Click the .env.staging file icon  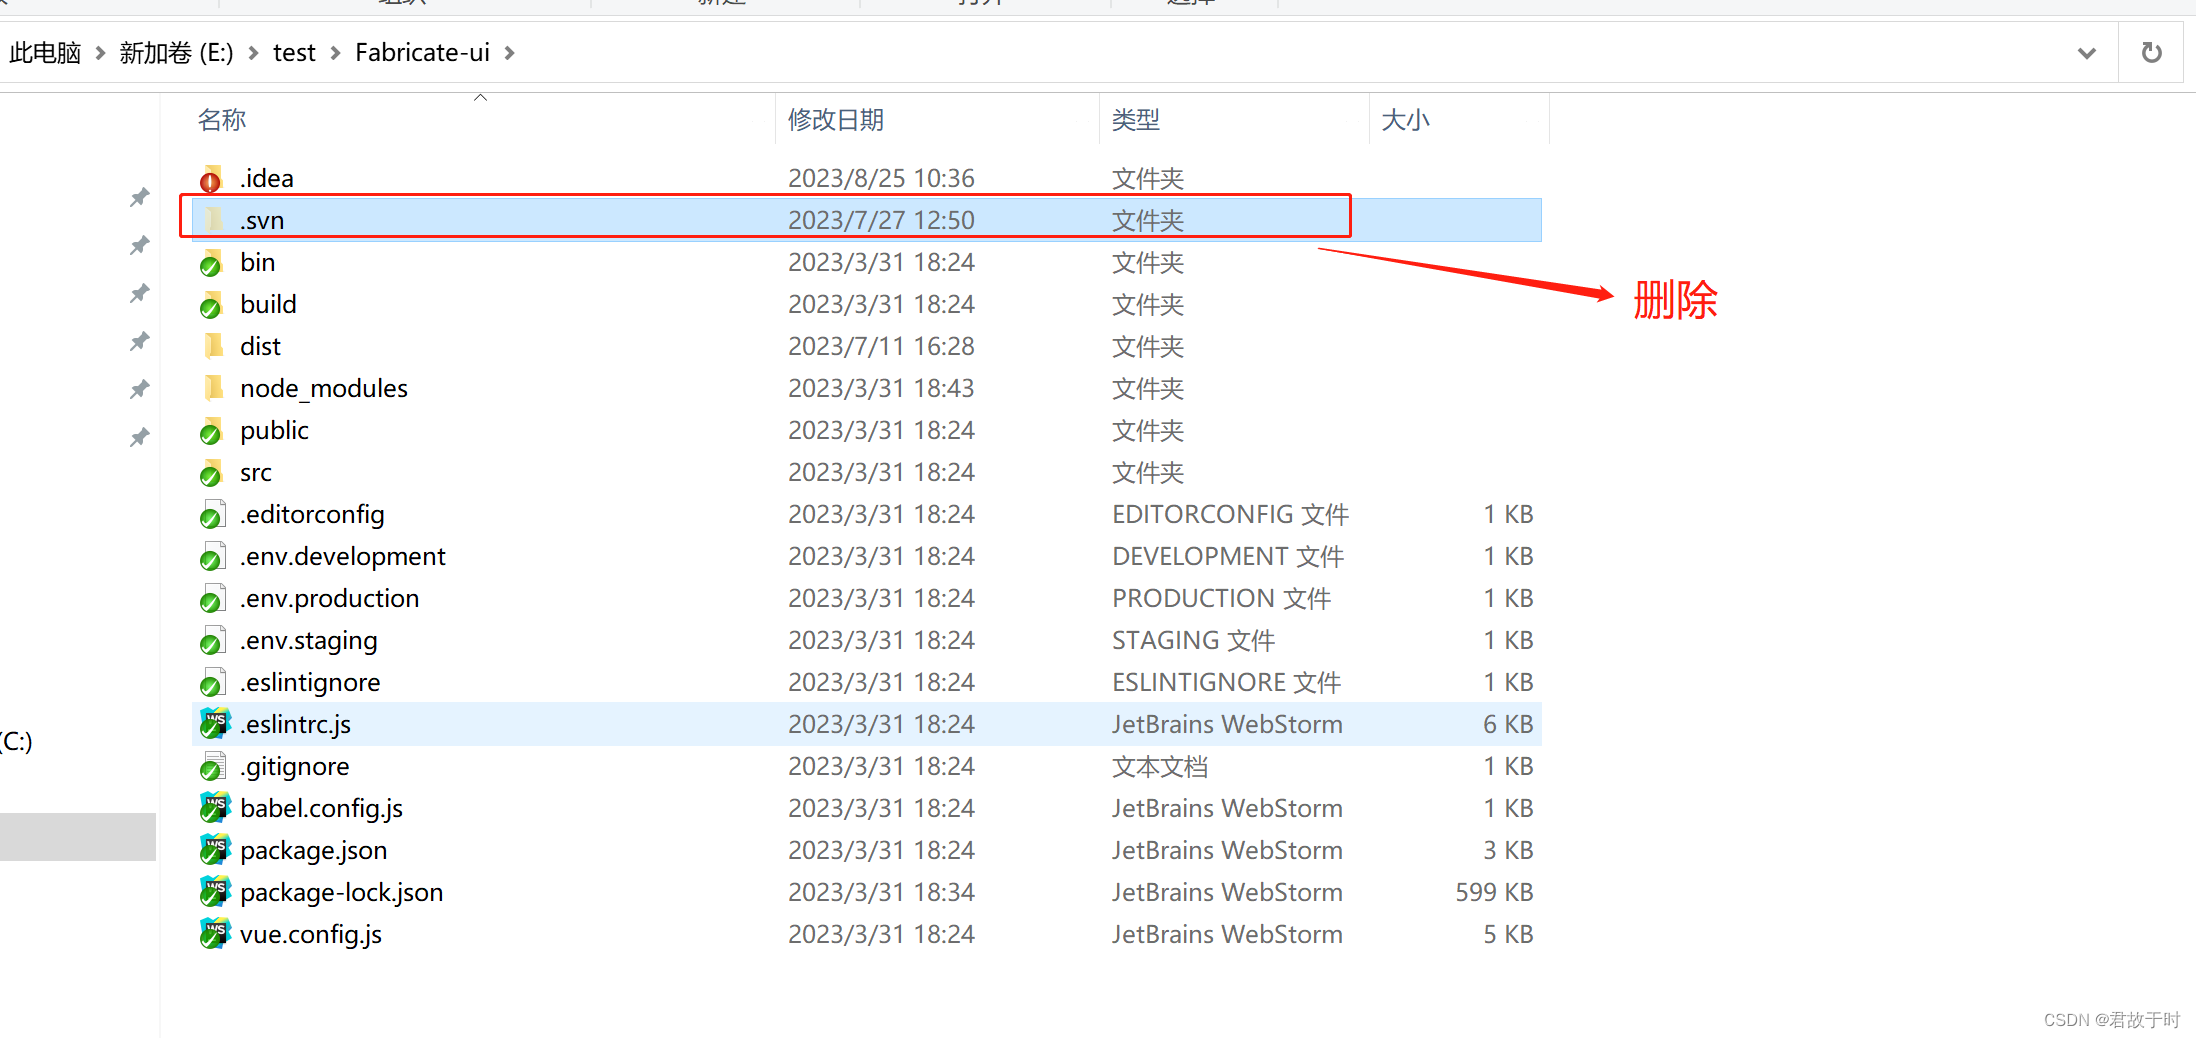(212, 640)
